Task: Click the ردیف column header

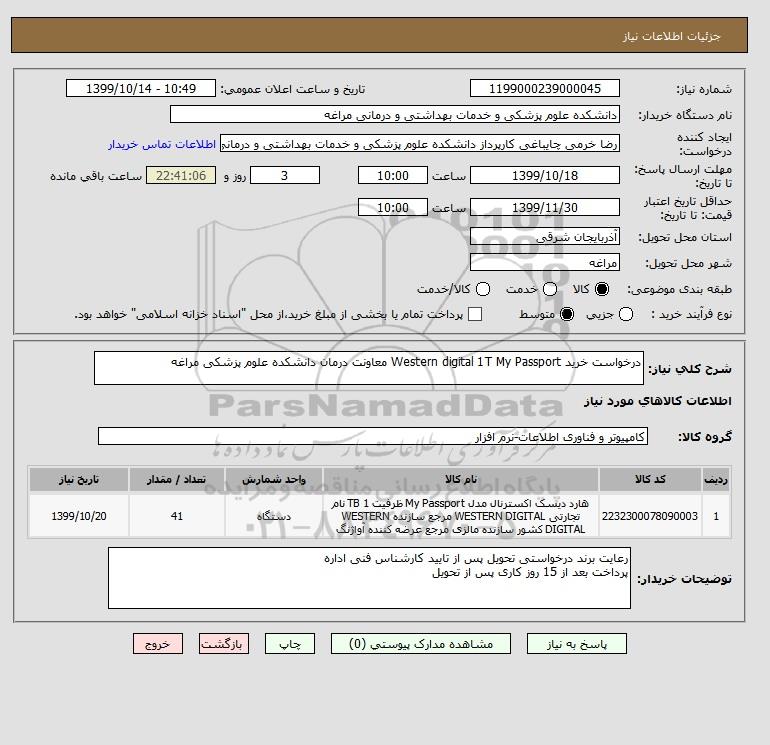Action: pos(716,479)
